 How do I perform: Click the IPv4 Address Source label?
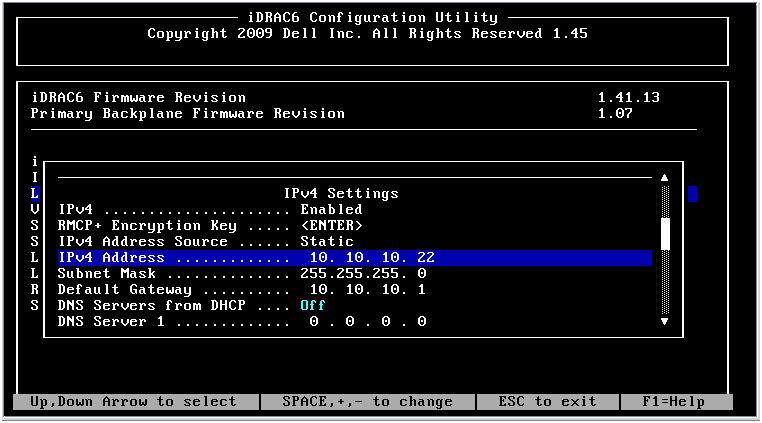pos(143,242)
